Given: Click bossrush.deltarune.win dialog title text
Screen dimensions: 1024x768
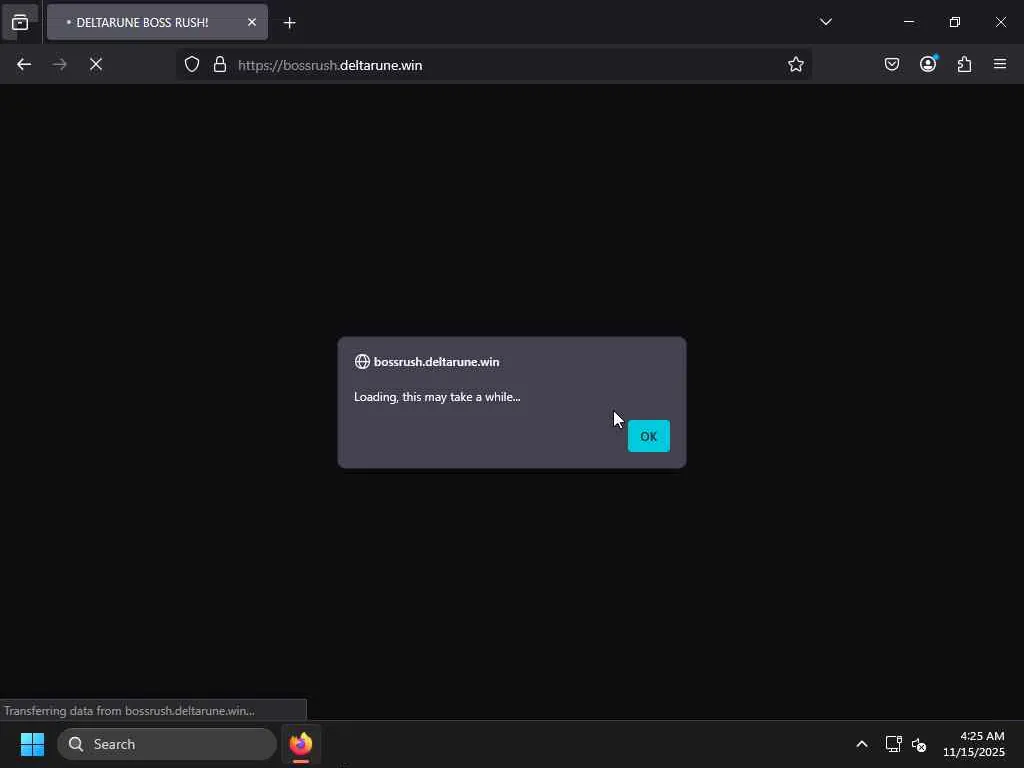Looking at the screenshot, I should [436, 362].
